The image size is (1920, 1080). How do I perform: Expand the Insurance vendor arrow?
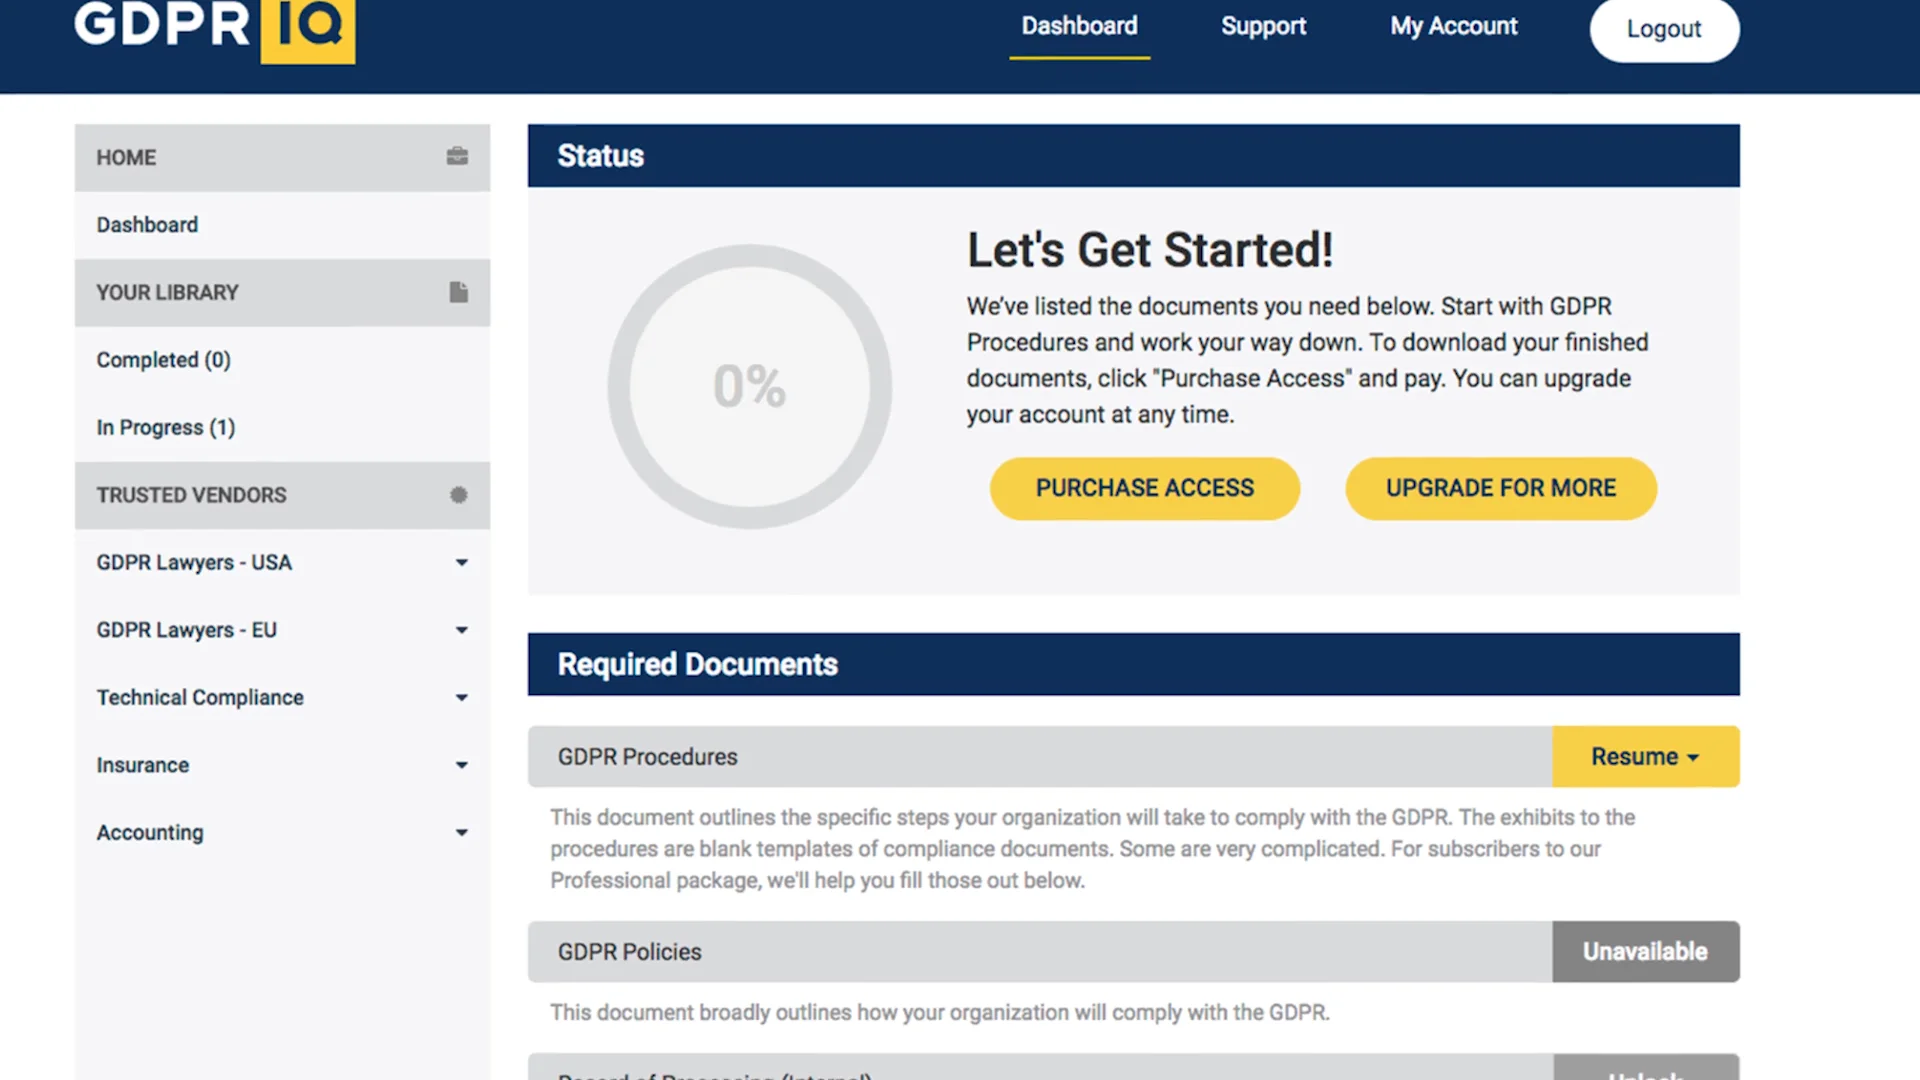[461, 765]
